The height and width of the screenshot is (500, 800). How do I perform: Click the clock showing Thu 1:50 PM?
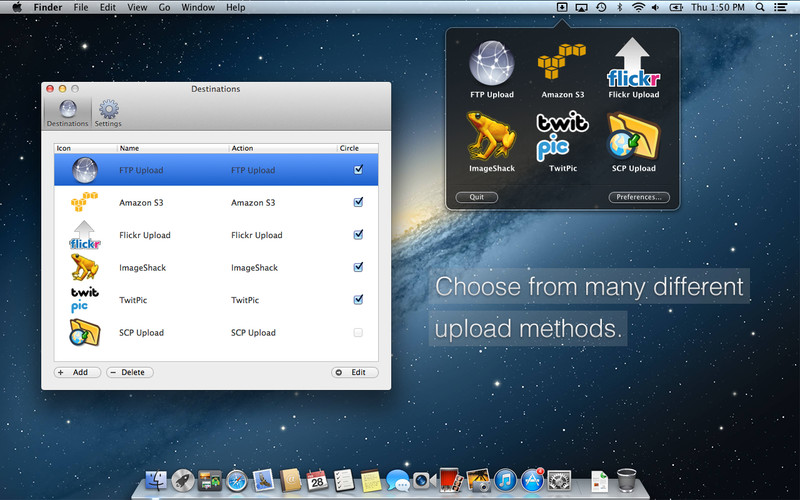tap(718, 7)
